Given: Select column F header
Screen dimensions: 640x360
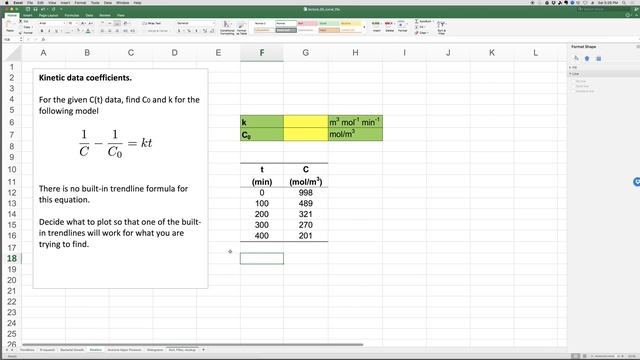Looking at the screenshot, I should coord(262,53).
